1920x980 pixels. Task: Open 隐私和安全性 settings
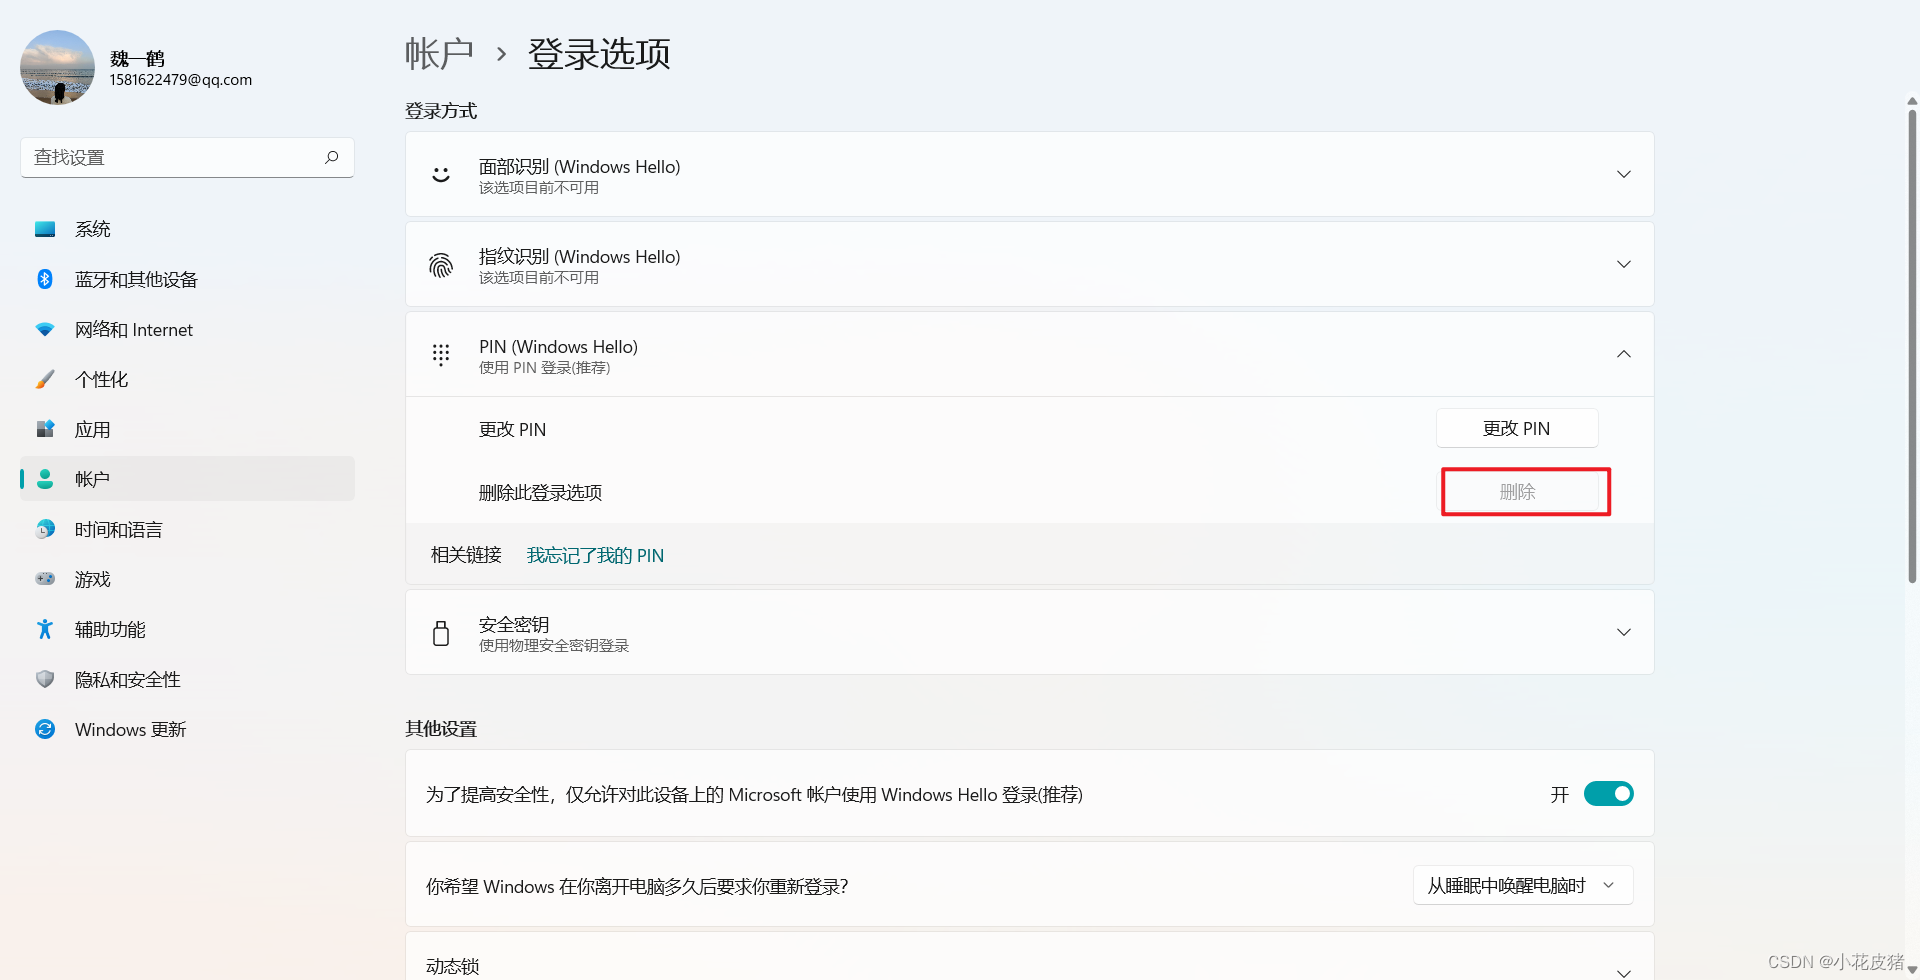[x=187, y=679]
